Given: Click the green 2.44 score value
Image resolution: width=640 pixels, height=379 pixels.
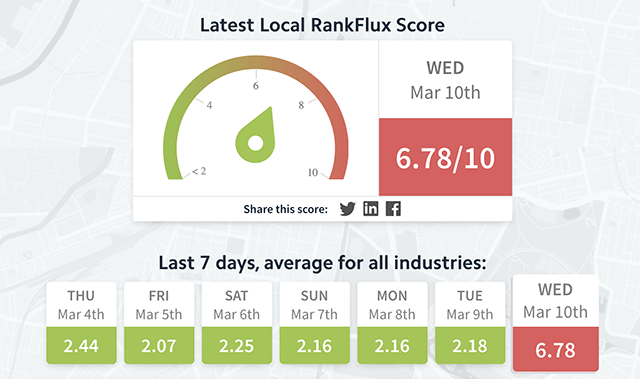Looking at the screenshot, I should [x=81, y=346].
